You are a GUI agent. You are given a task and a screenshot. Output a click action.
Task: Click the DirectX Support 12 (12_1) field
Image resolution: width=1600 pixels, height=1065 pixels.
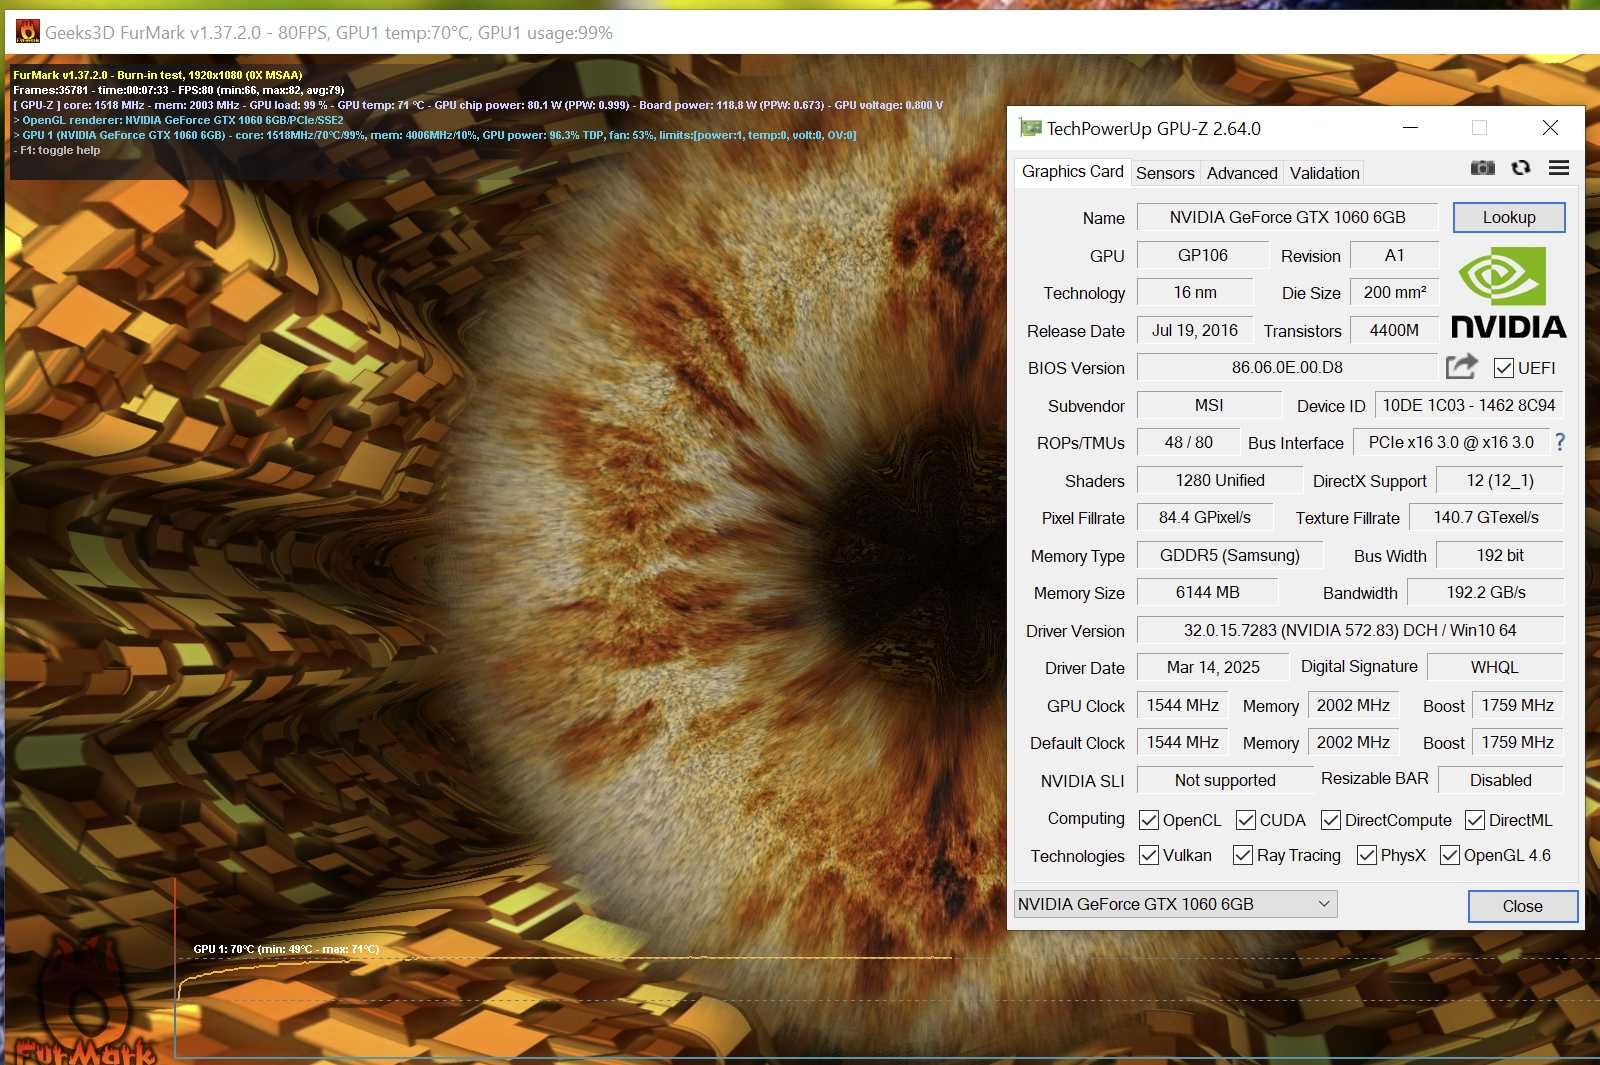click(x=1500, y=480)
